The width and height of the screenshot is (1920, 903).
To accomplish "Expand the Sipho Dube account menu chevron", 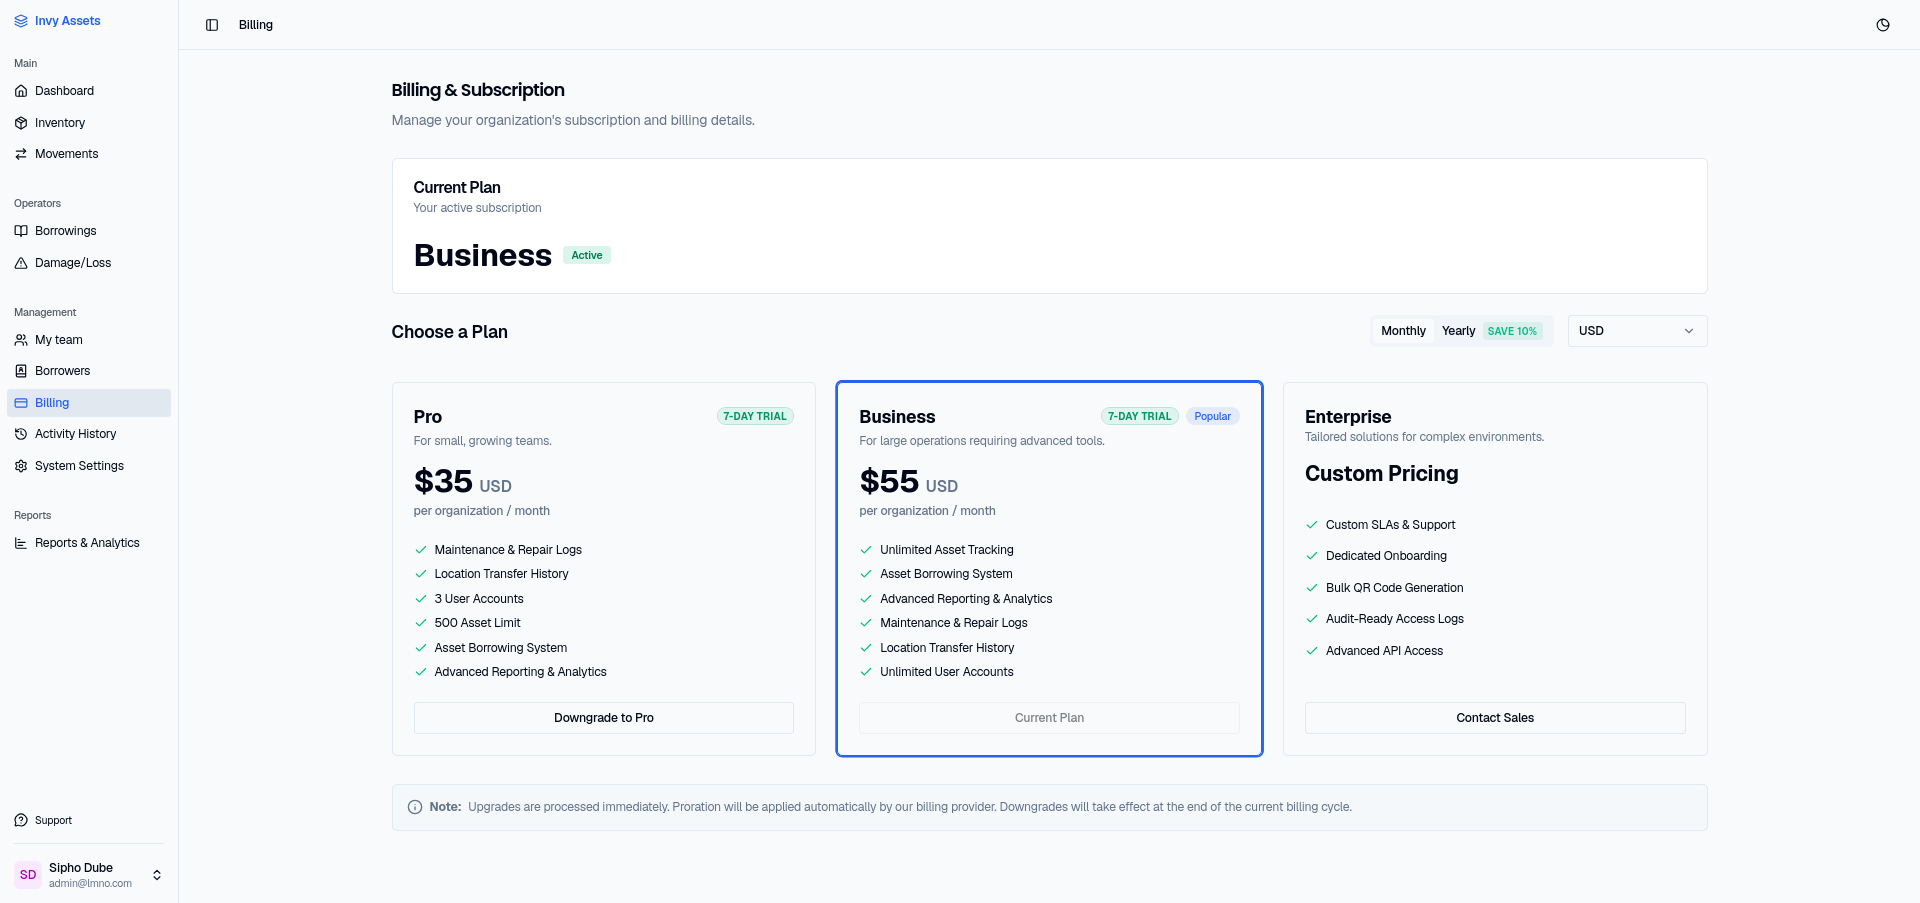I will tap(157, 875).
